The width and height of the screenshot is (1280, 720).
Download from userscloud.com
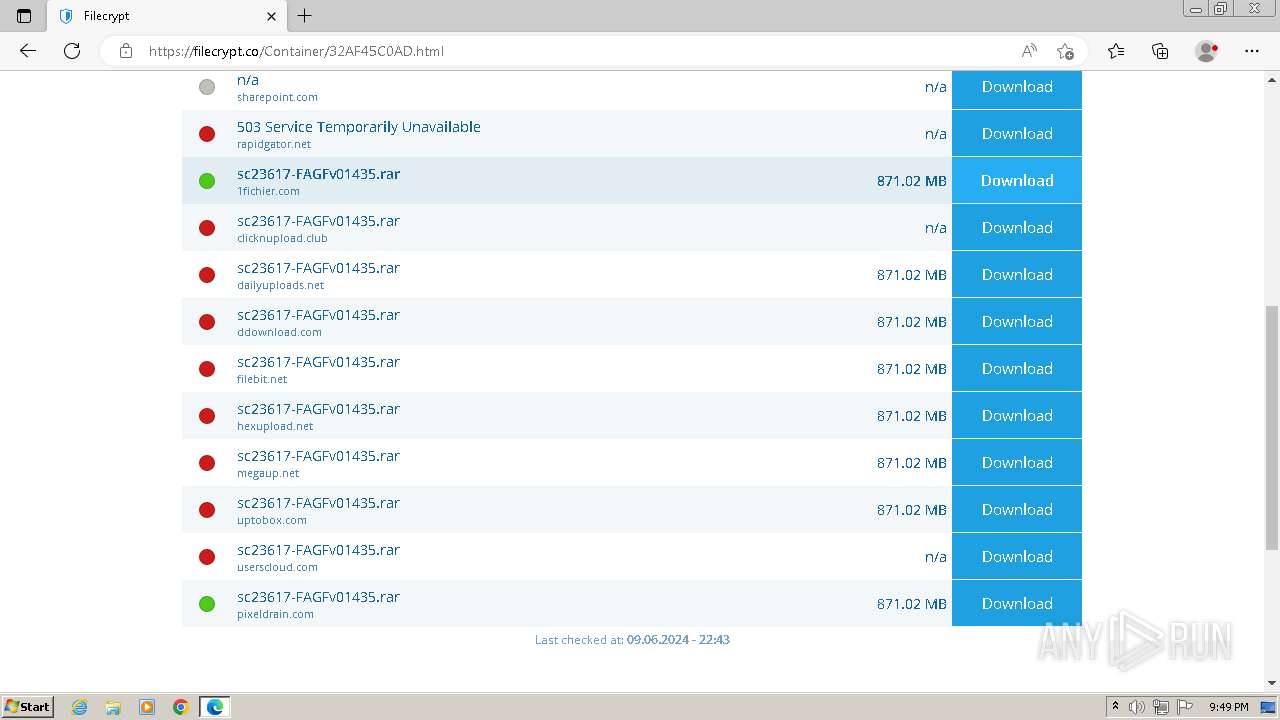point(1017,556)
